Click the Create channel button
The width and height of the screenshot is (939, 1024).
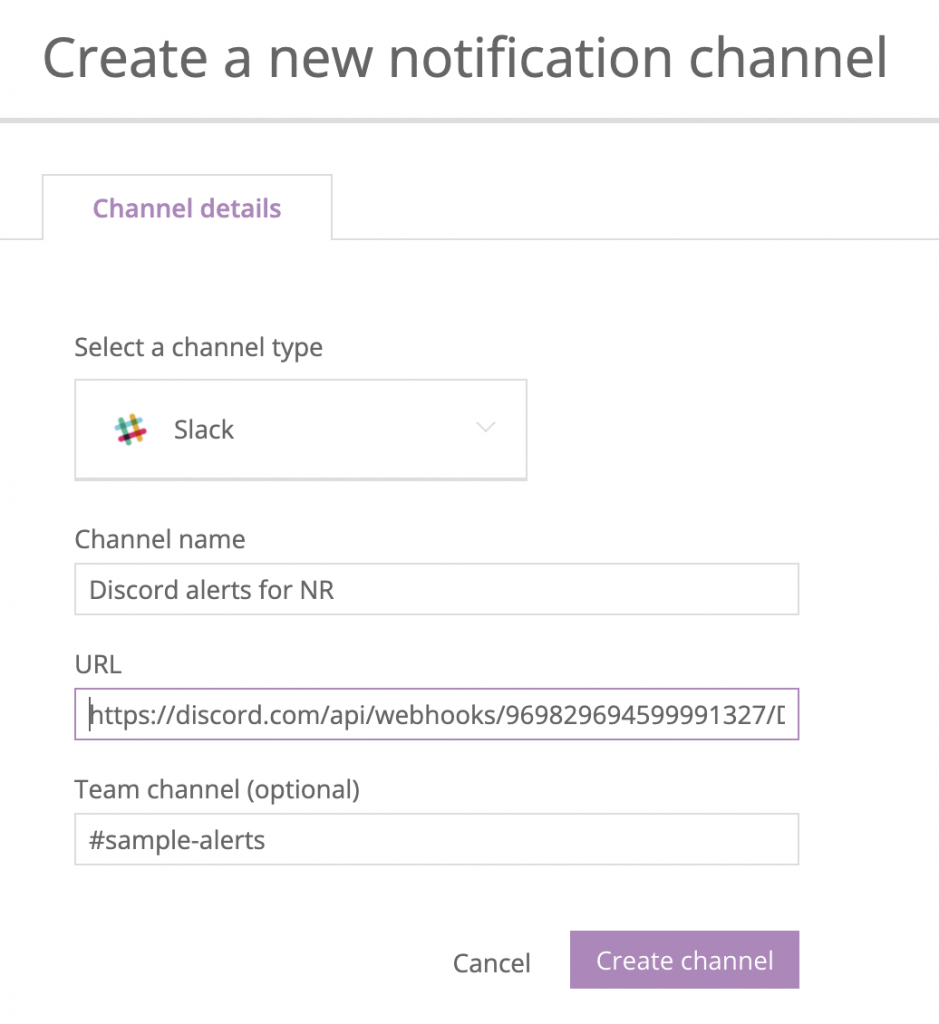pos(684,959)
